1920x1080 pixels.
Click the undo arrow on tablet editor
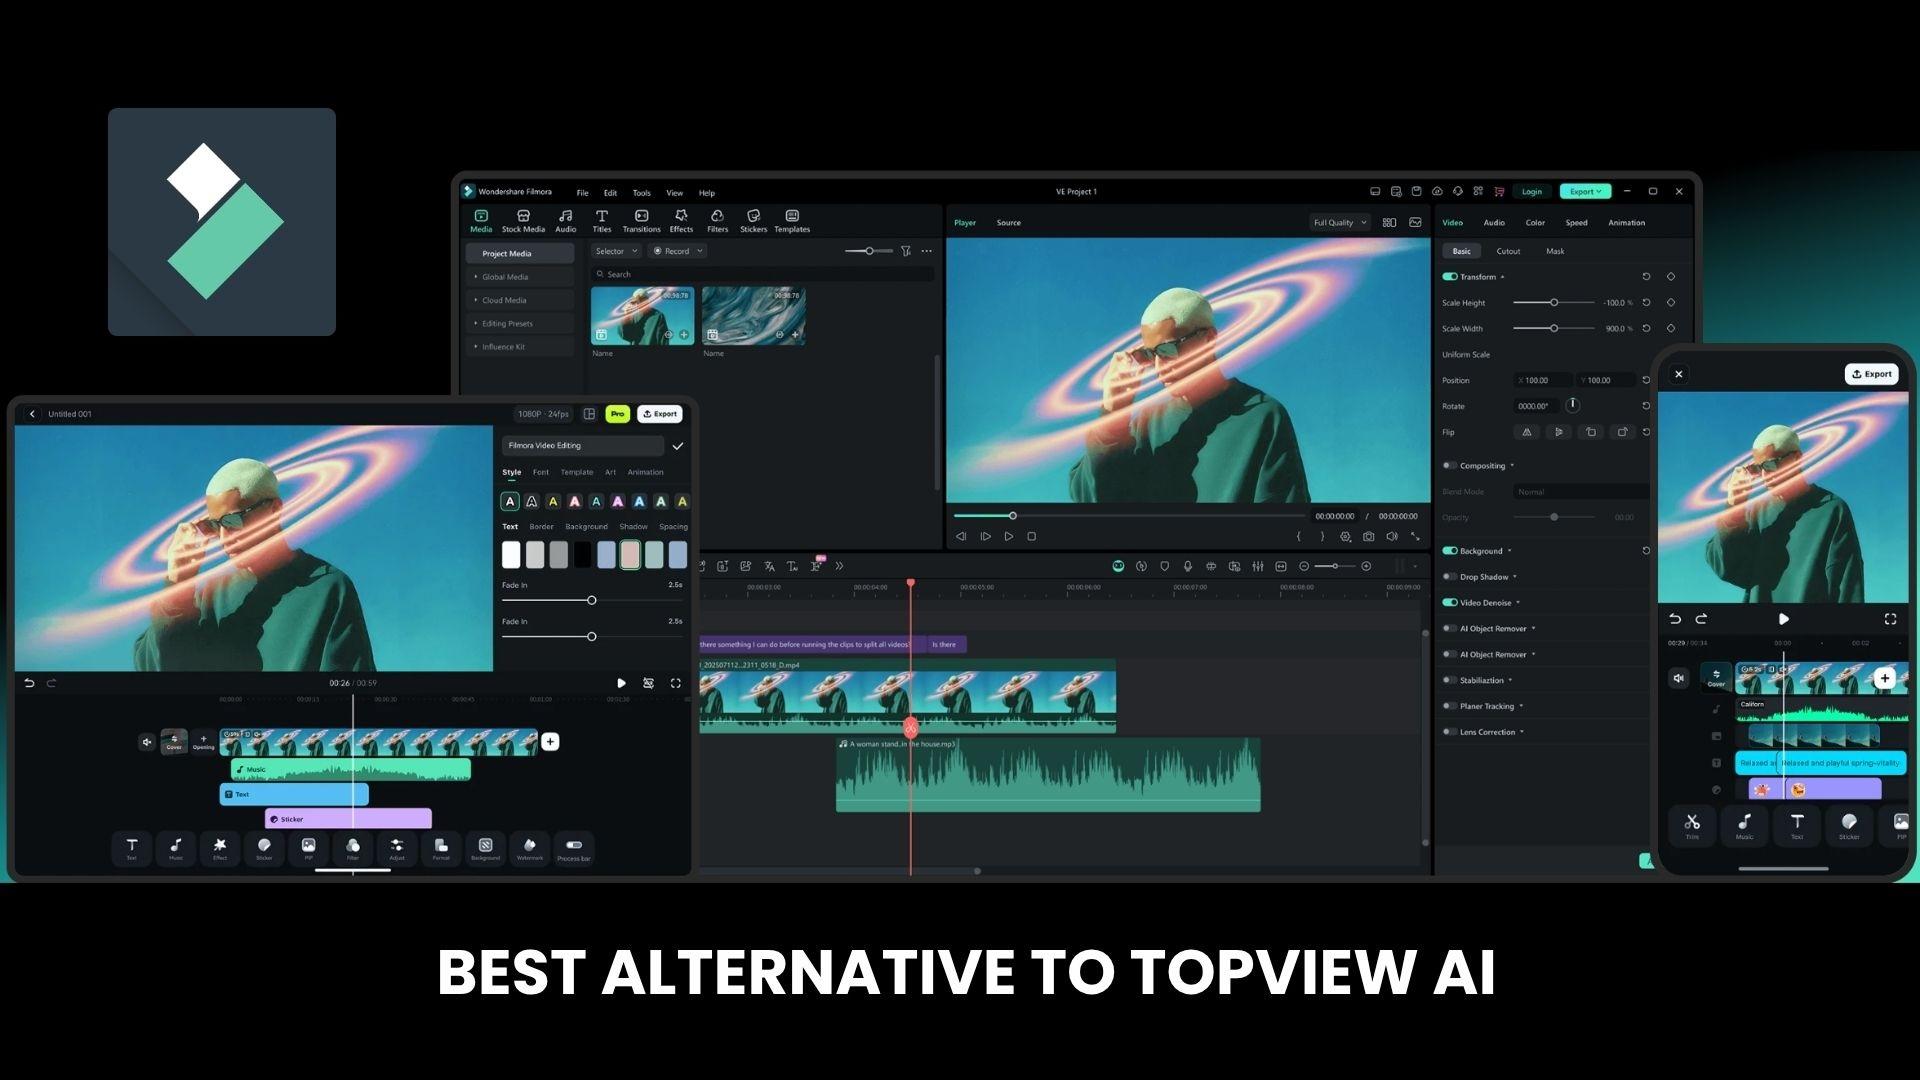(x=29, y=683)
